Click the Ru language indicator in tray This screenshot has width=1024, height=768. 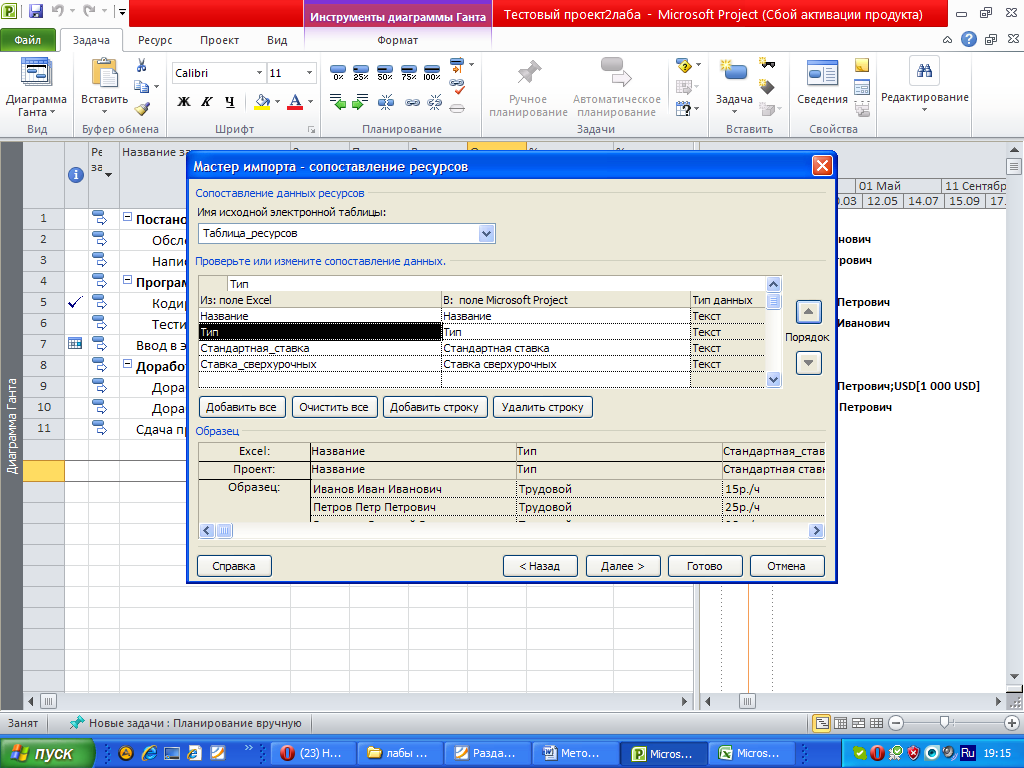coord(968,754)
